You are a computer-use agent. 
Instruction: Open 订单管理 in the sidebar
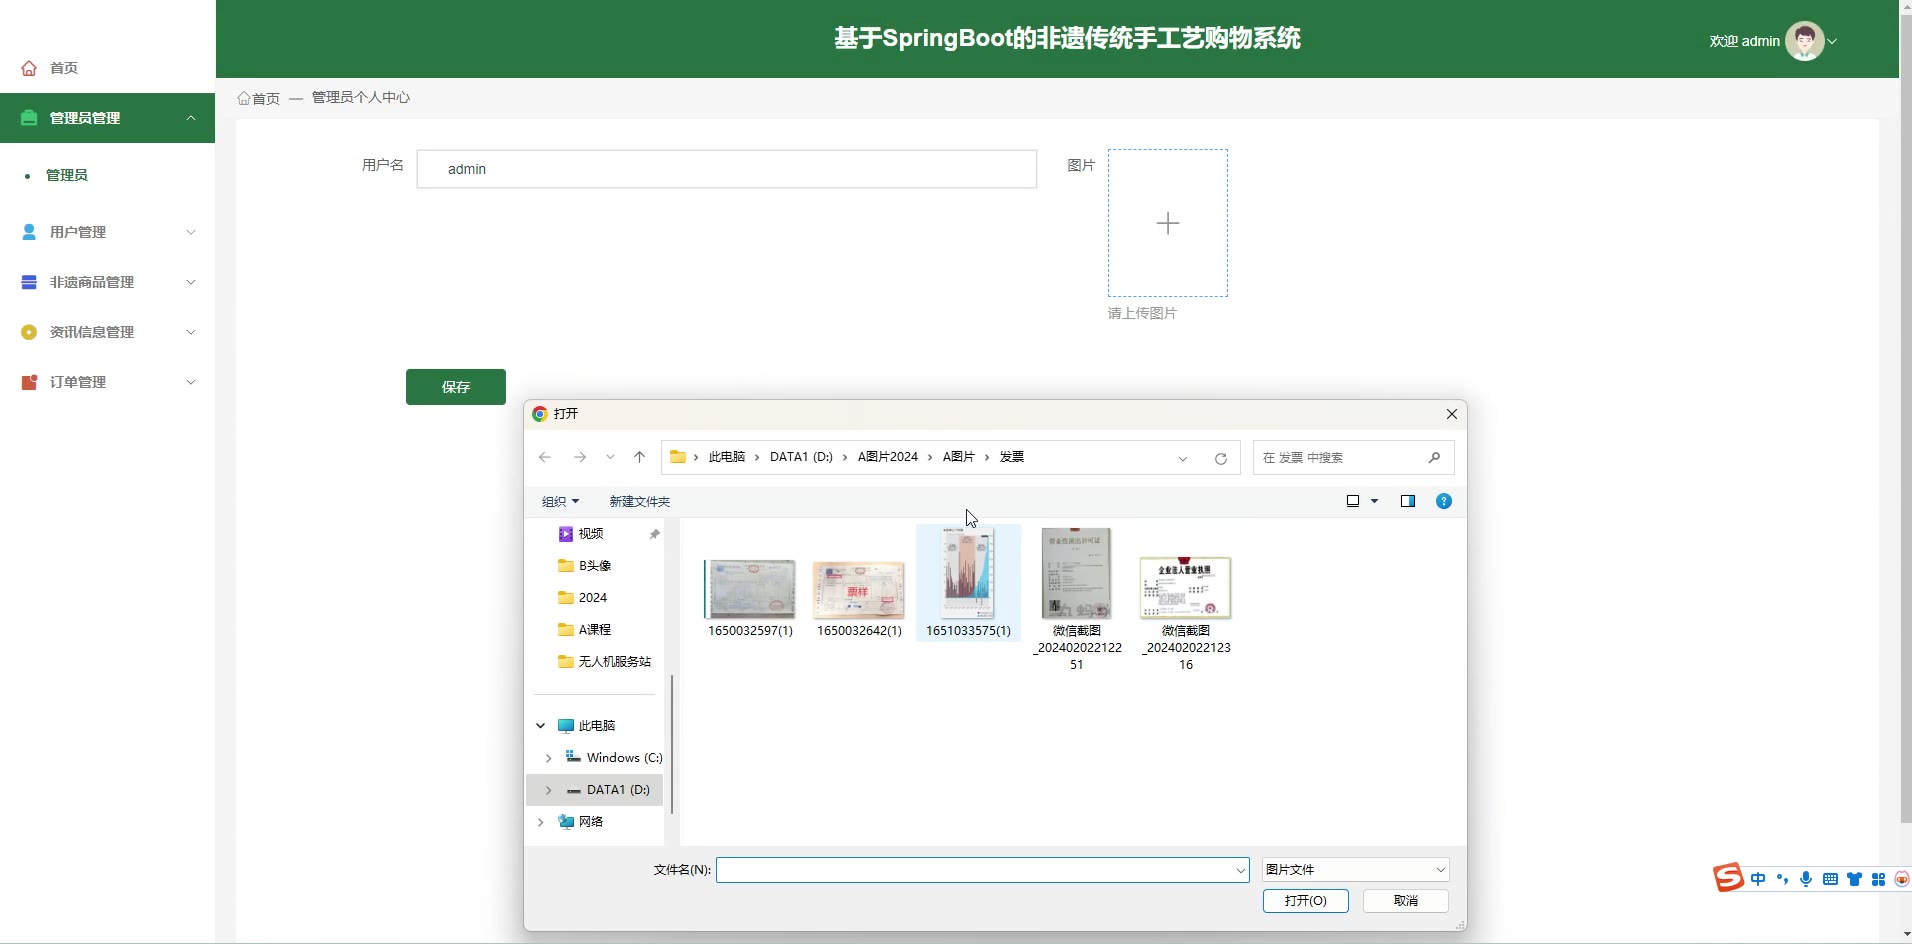[x=108, y=382]
